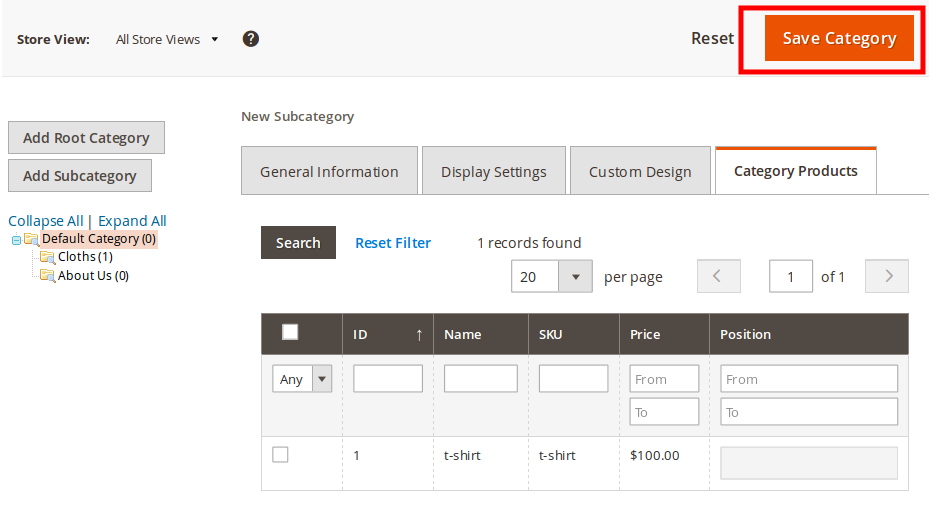Screen dimensions: 933x520
Task: Click the Add Subcategory button
Action: coord(80,176)
